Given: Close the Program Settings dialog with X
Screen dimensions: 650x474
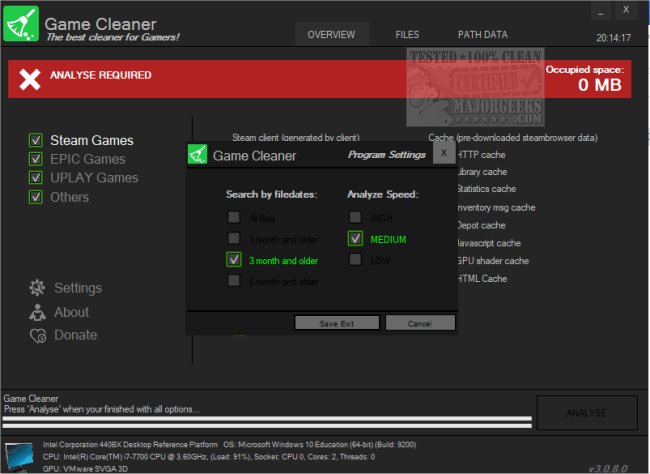Looking at the screenshot, I should [x=444, y=153].
